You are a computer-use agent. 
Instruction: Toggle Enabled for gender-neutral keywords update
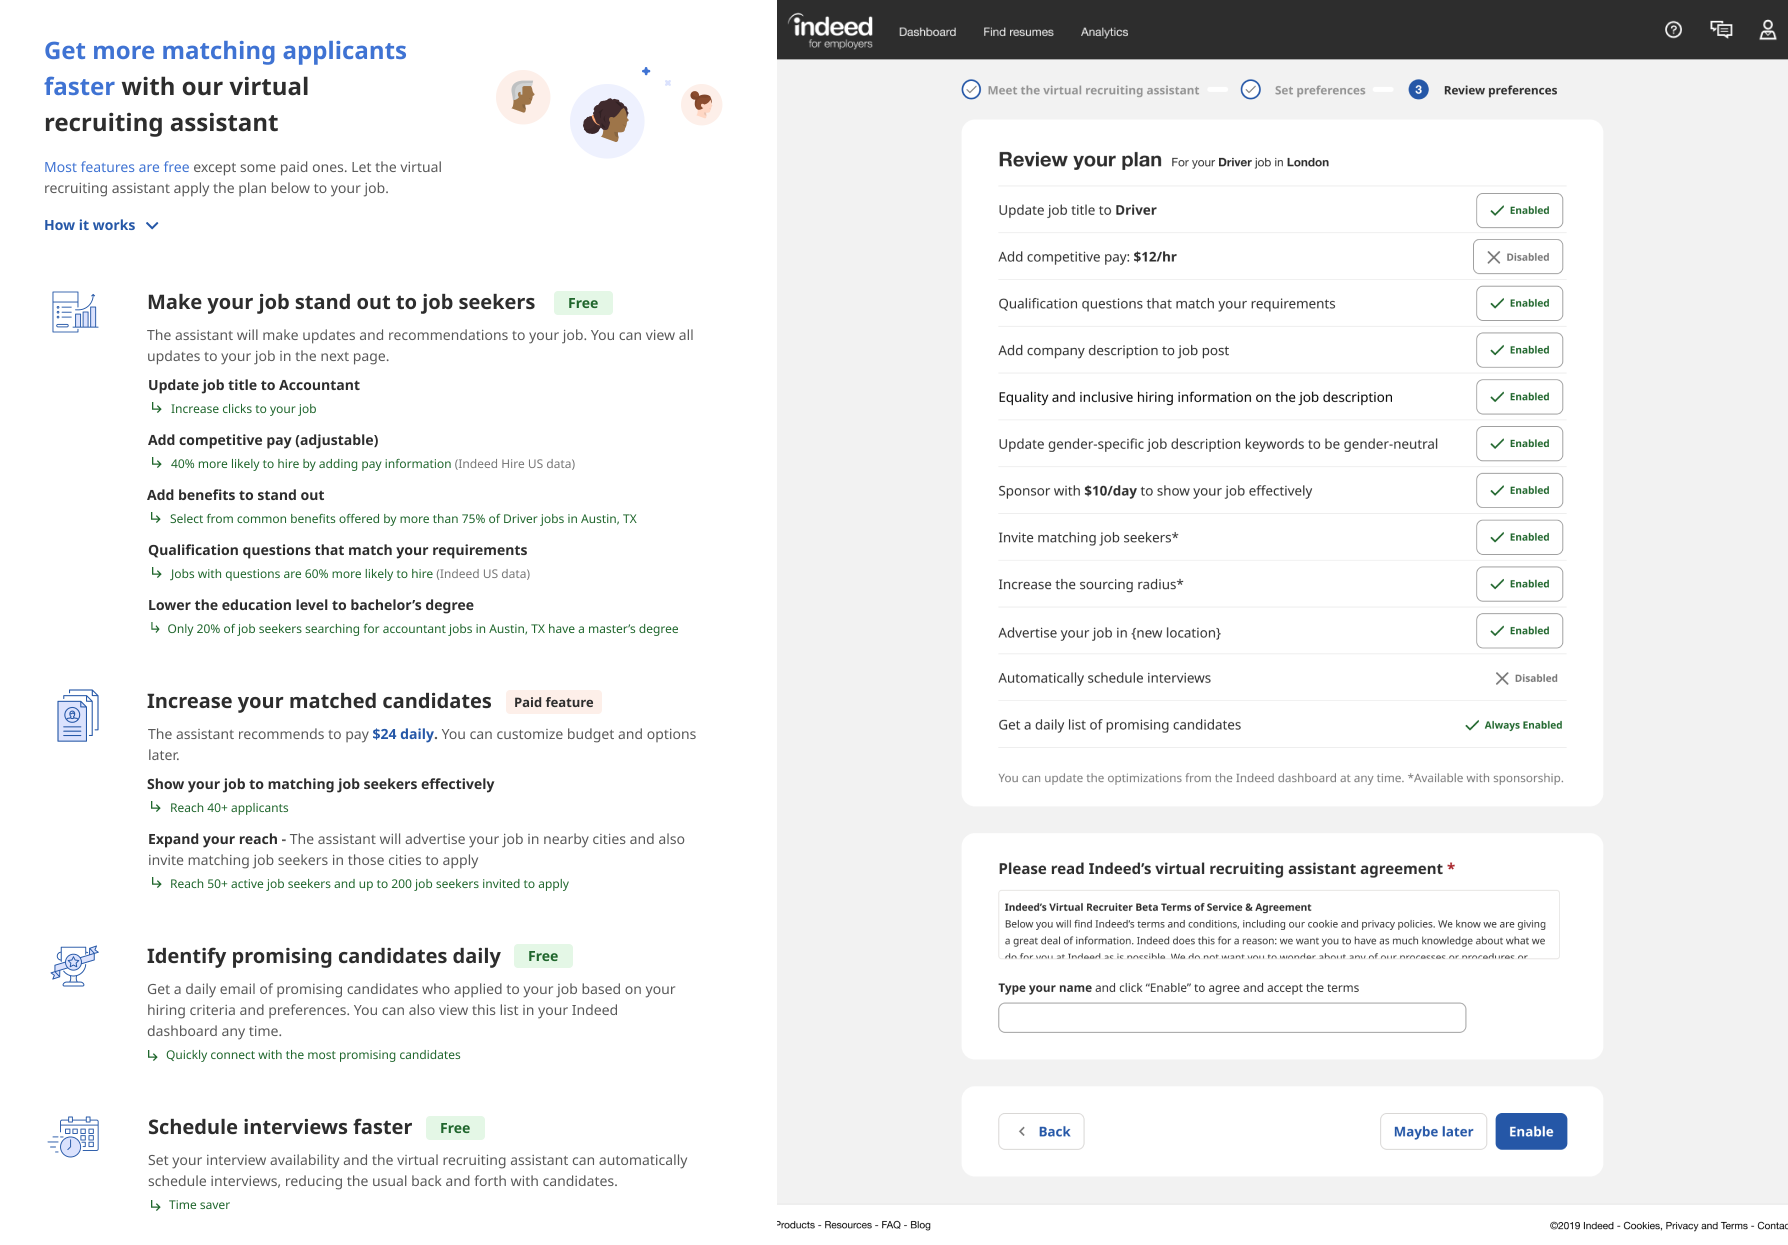[1519, 444]
